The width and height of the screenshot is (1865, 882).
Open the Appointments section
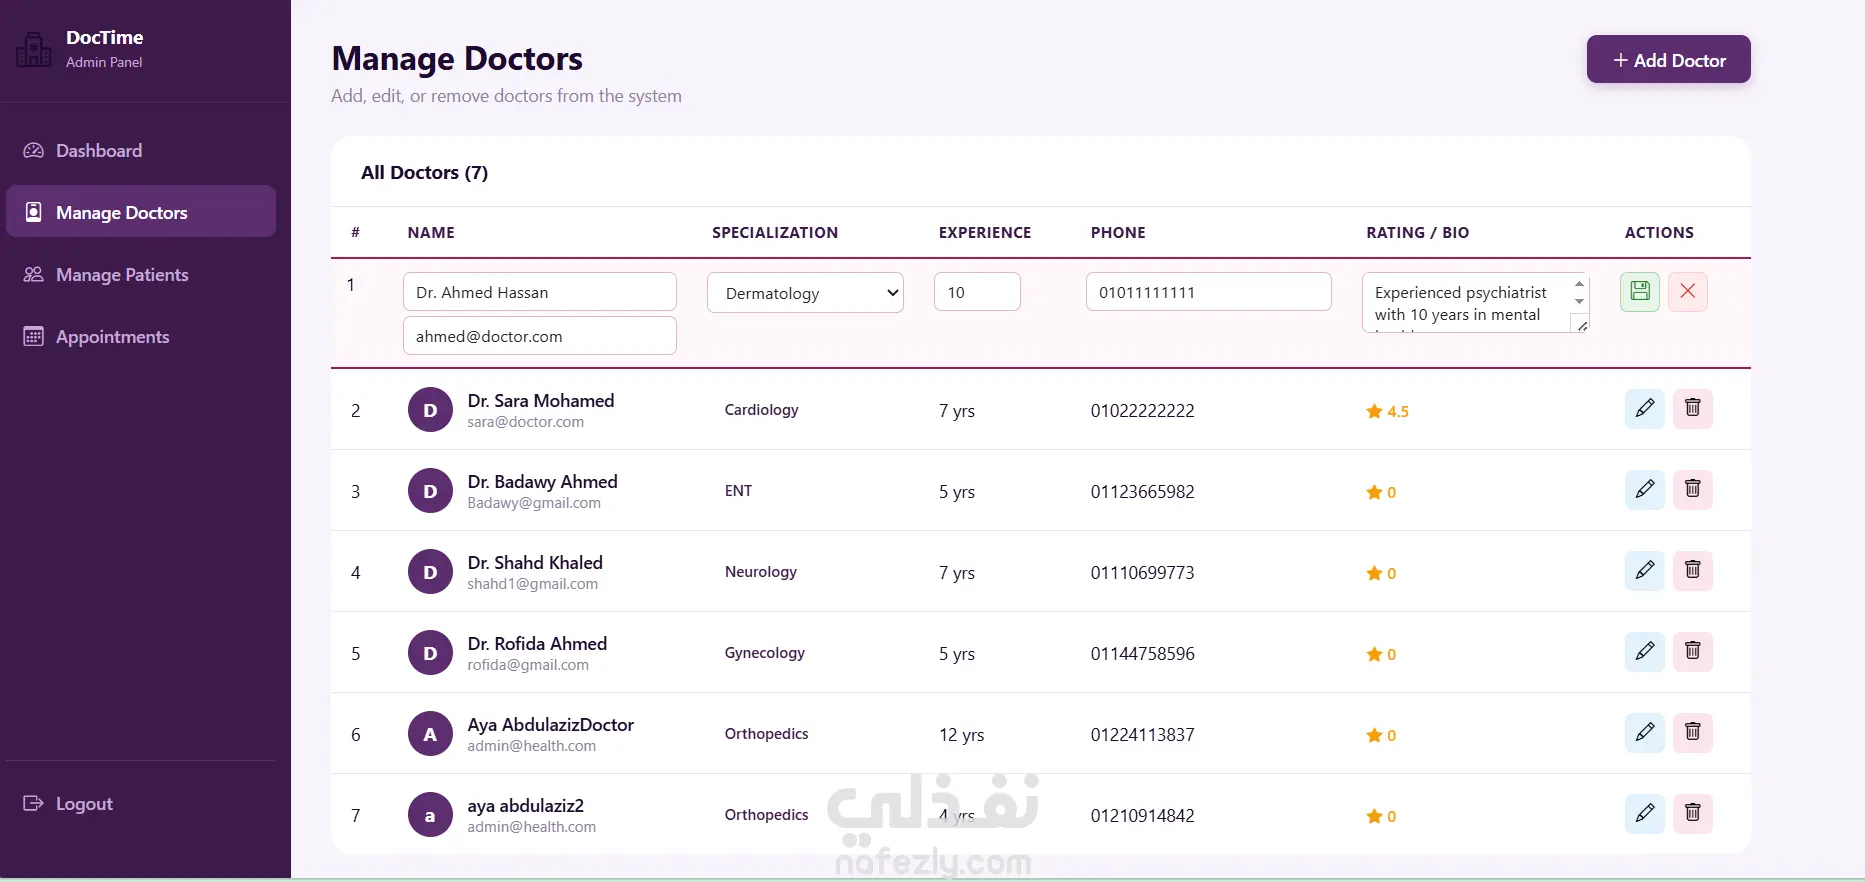[x=112, y=337]
